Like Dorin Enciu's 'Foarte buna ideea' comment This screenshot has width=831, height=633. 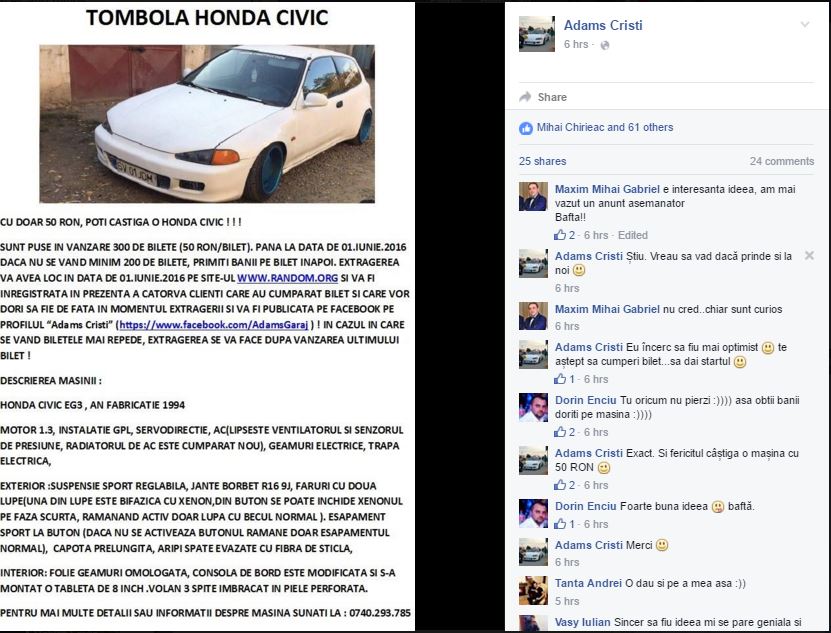(x=560, y=524)
